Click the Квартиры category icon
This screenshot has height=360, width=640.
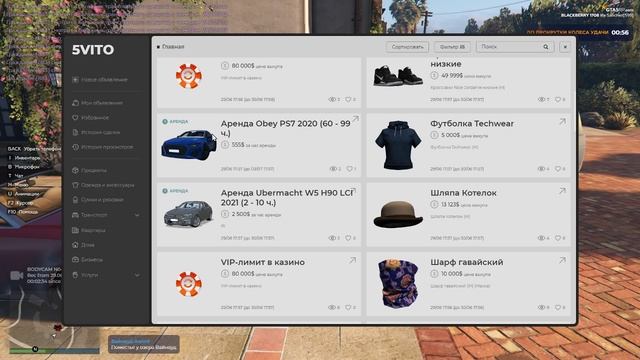[75, 230]
